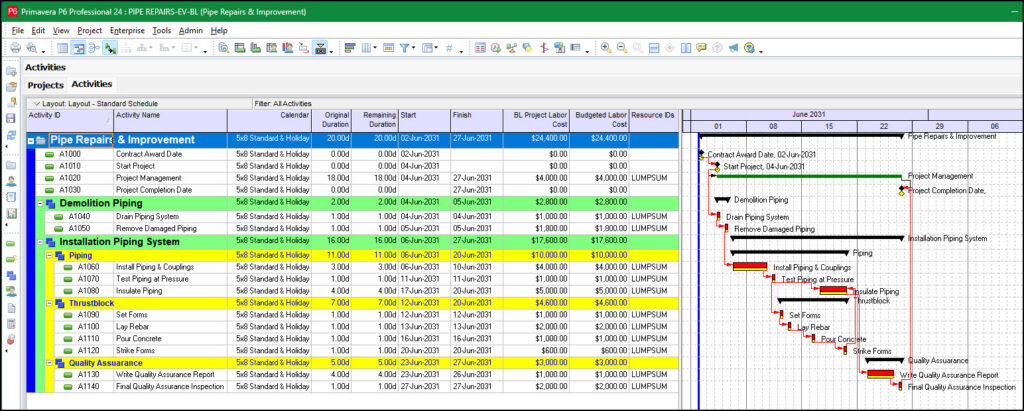This screenshot has width=1024, height=411.
Task: Switch to the Projects tab
Action: (x=45, y=85)
